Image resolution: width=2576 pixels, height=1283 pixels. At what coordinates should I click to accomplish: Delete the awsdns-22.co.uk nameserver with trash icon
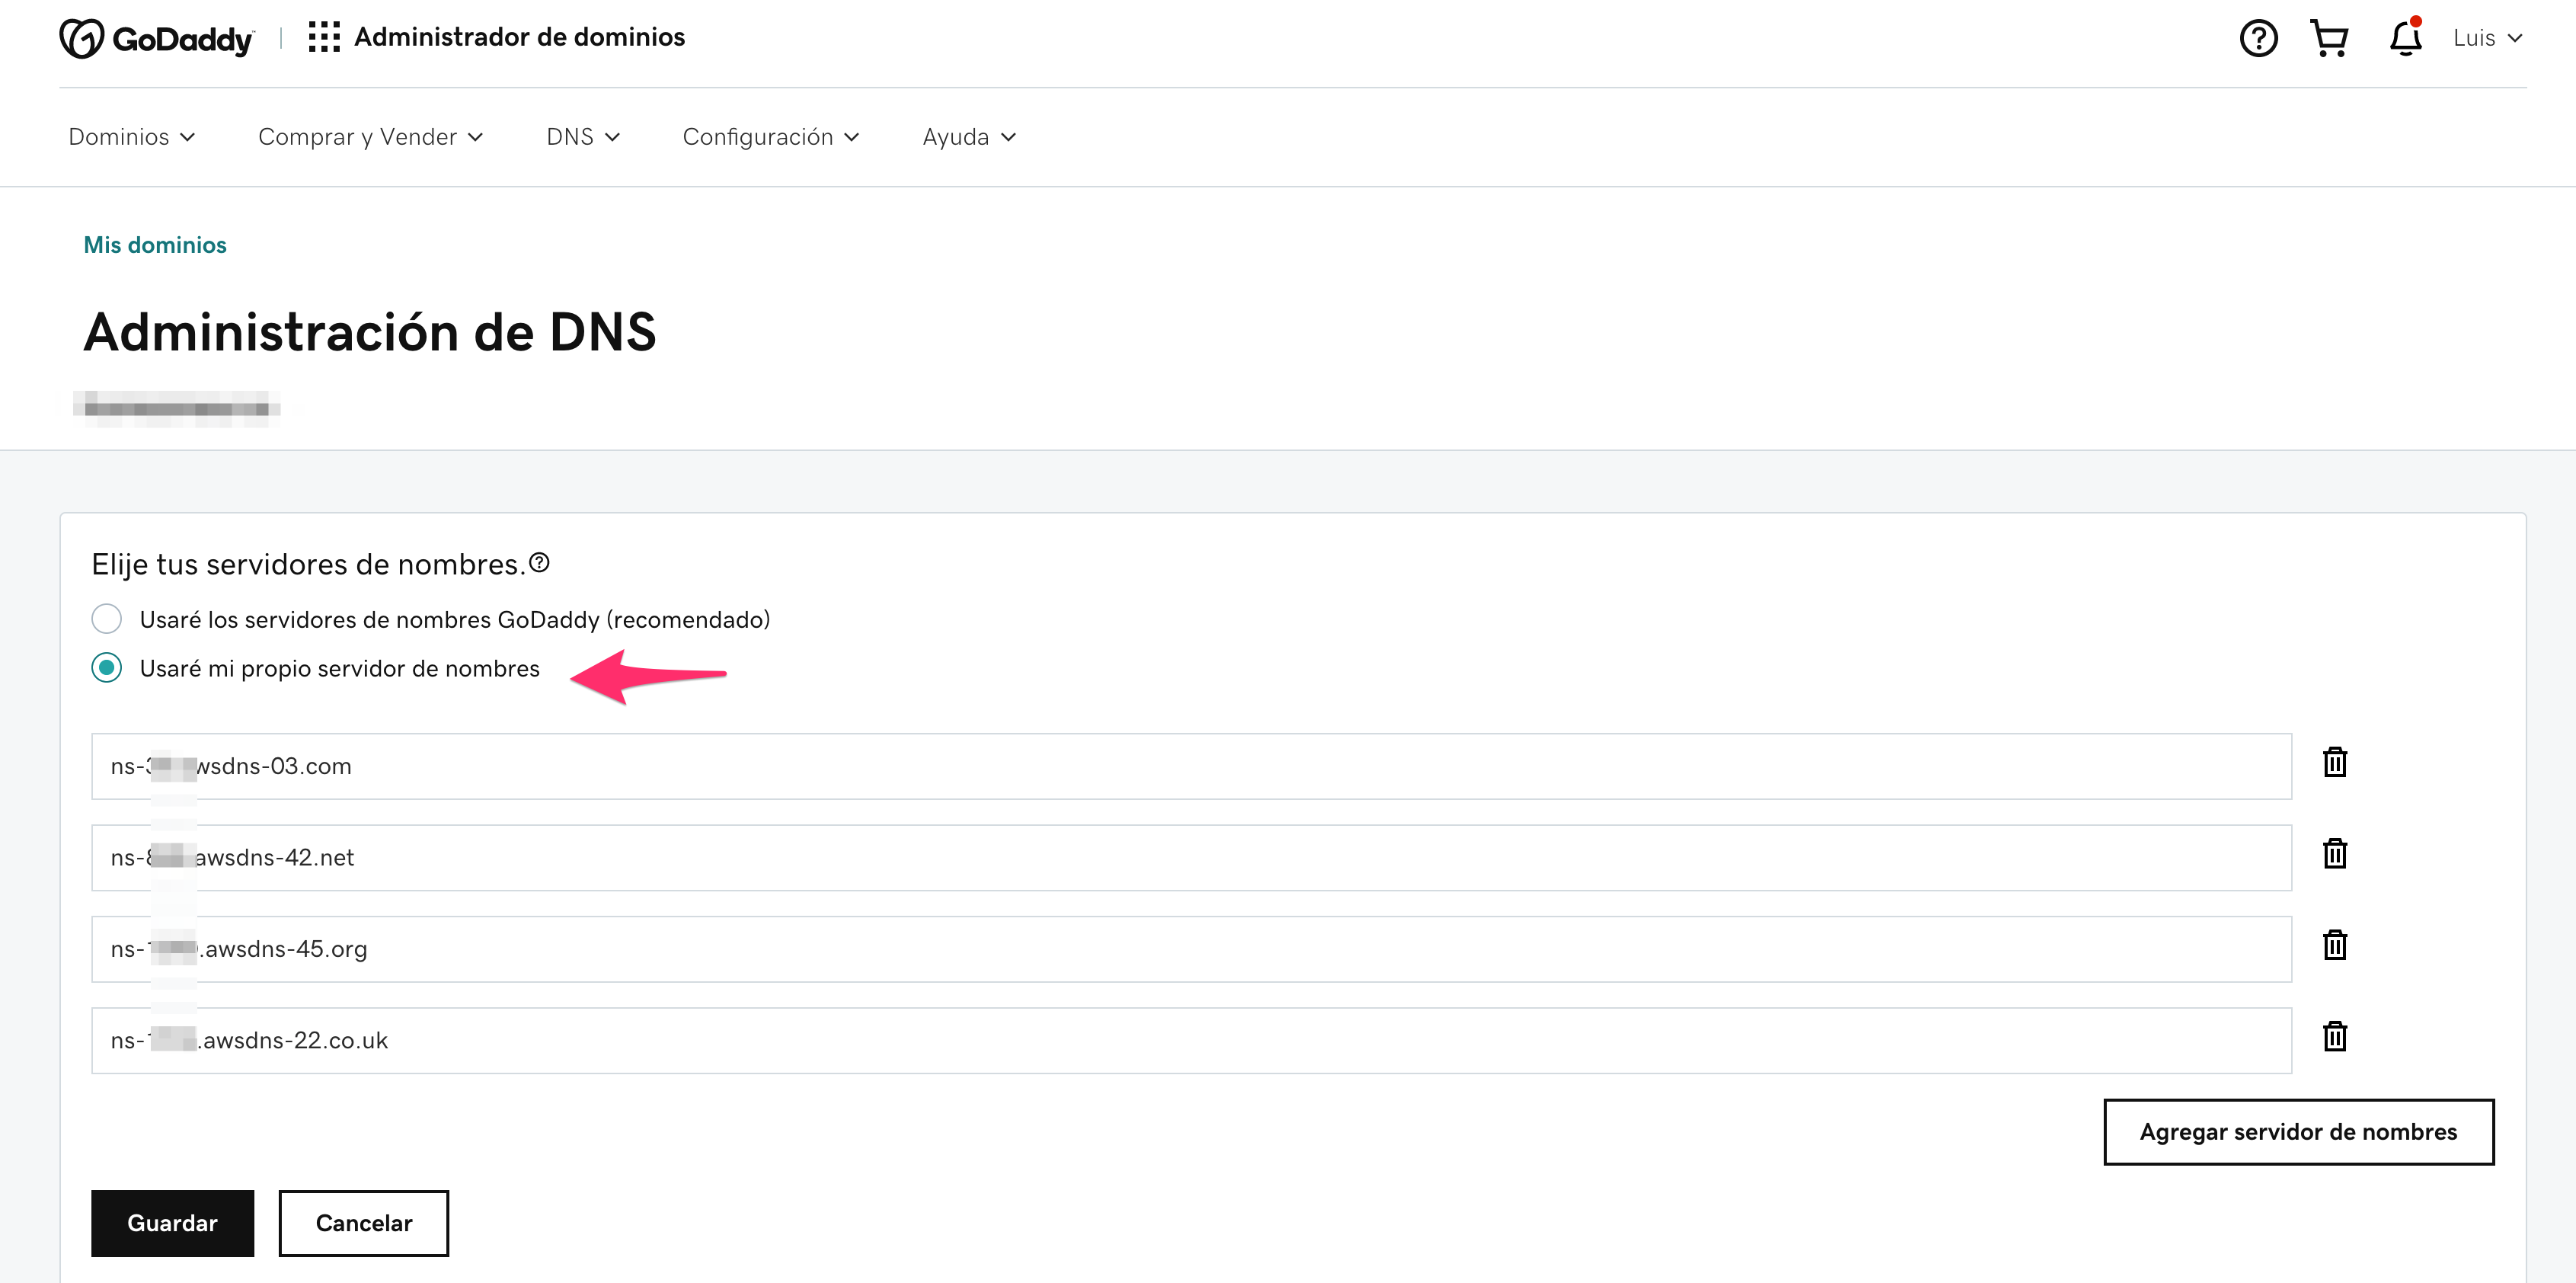(2335, 1036)
